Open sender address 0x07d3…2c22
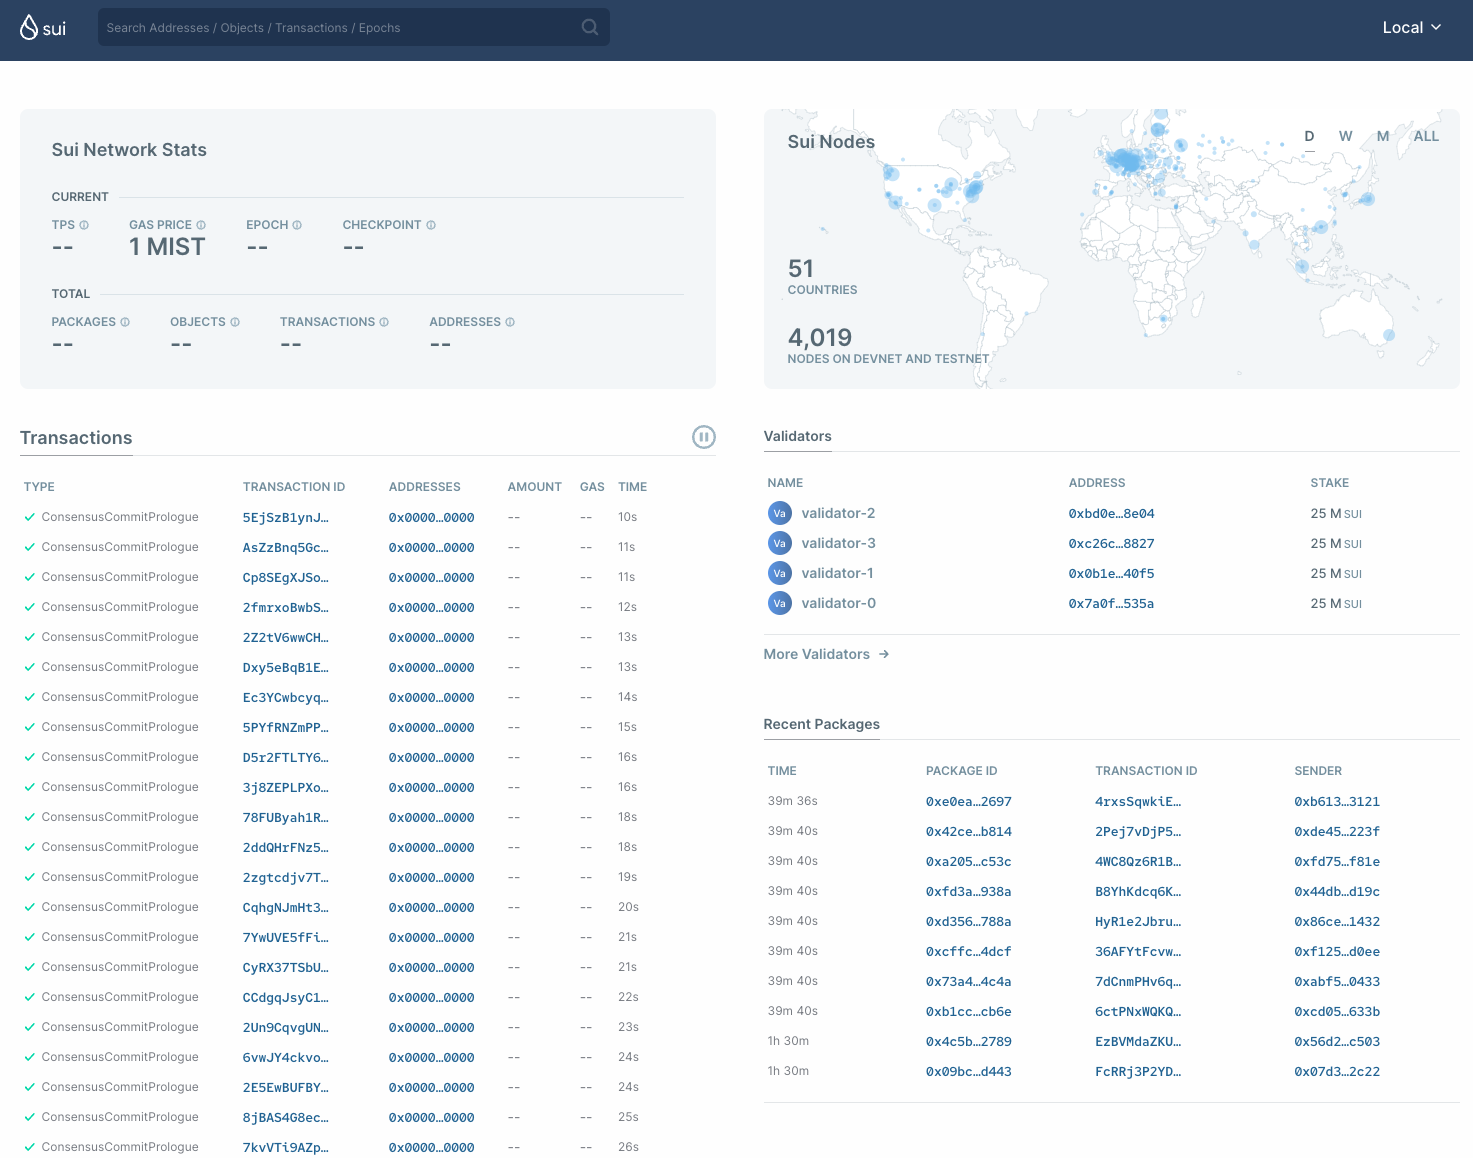 [1337, 1071]
